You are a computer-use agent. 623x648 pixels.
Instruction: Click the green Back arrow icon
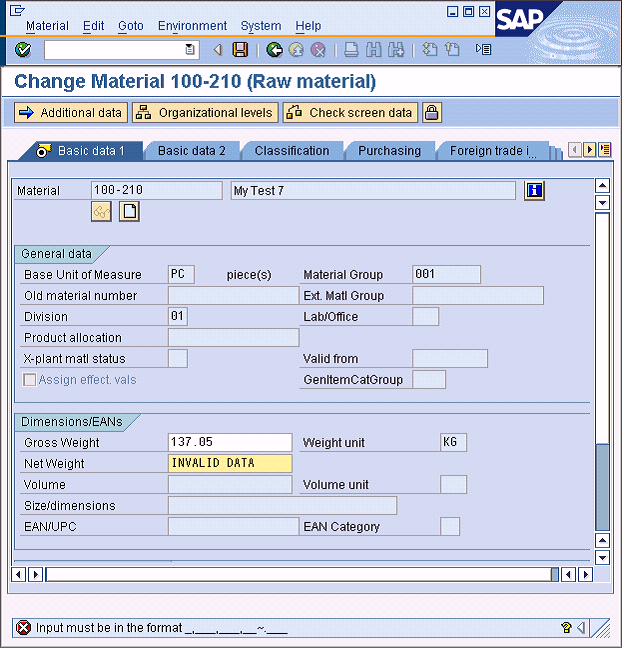click(274, 50)
